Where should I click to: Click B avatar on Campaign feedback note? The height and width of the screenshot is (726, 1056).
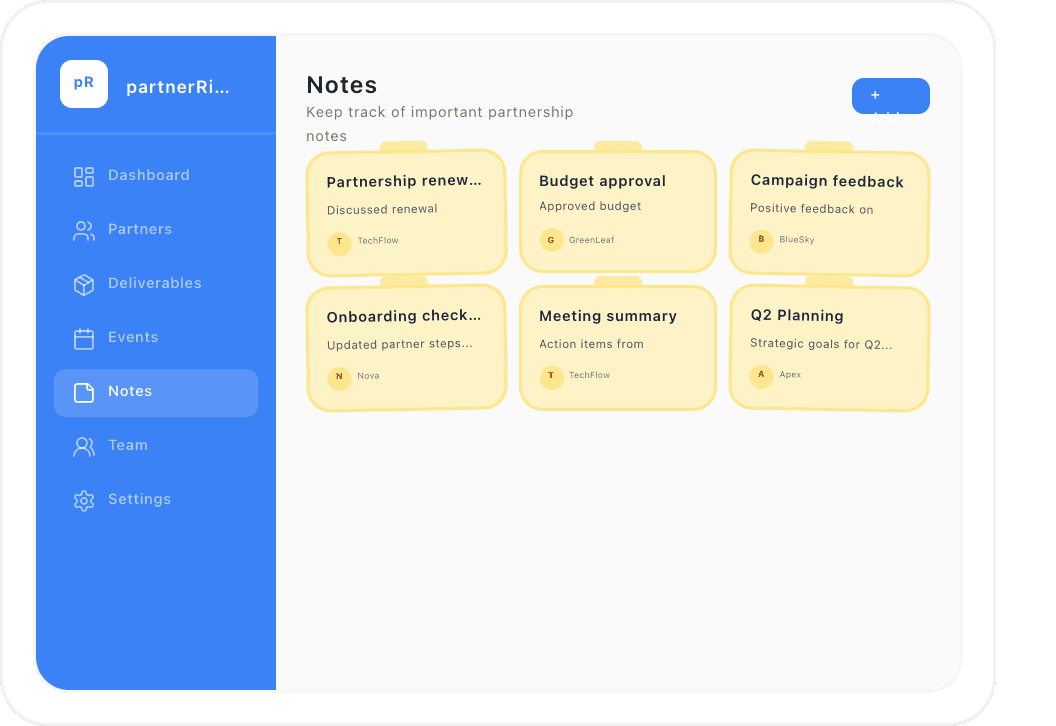[x=761, y=240]
